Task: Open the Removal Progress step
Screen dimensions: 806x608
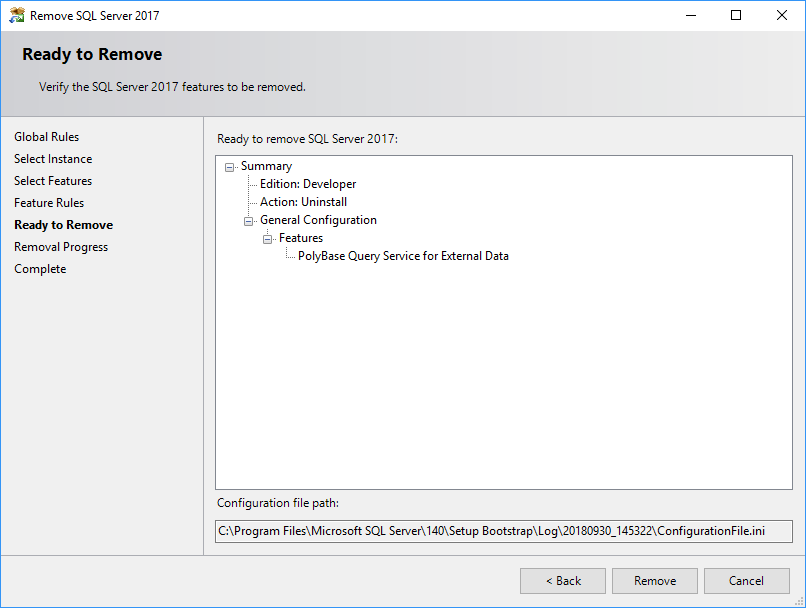Action: pyautogui.click(x=60, y=247)
